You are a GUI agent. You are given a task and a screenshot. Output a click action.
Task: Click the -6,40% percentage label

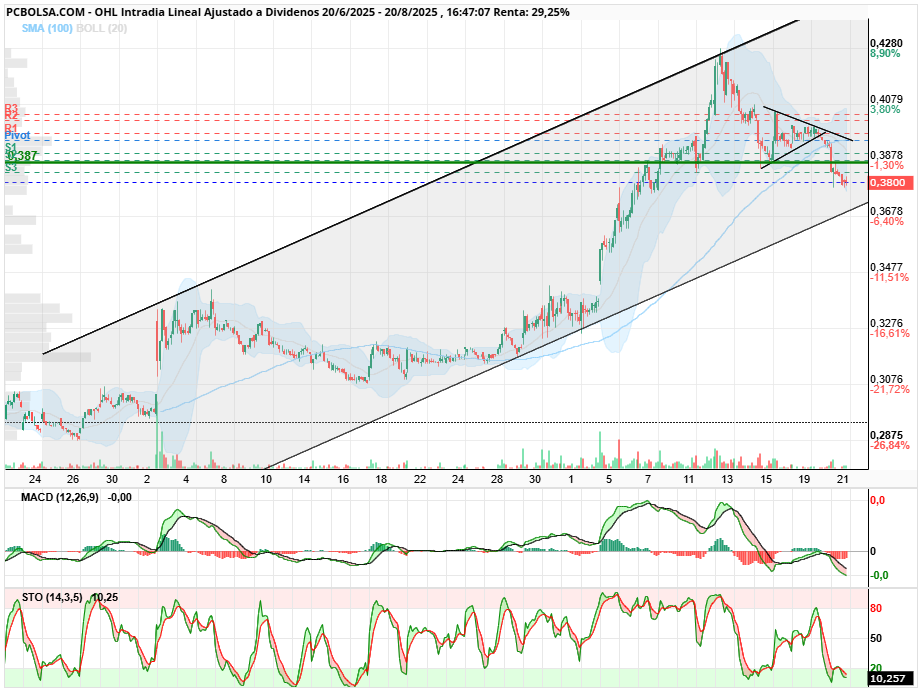[x=887, y=222]
